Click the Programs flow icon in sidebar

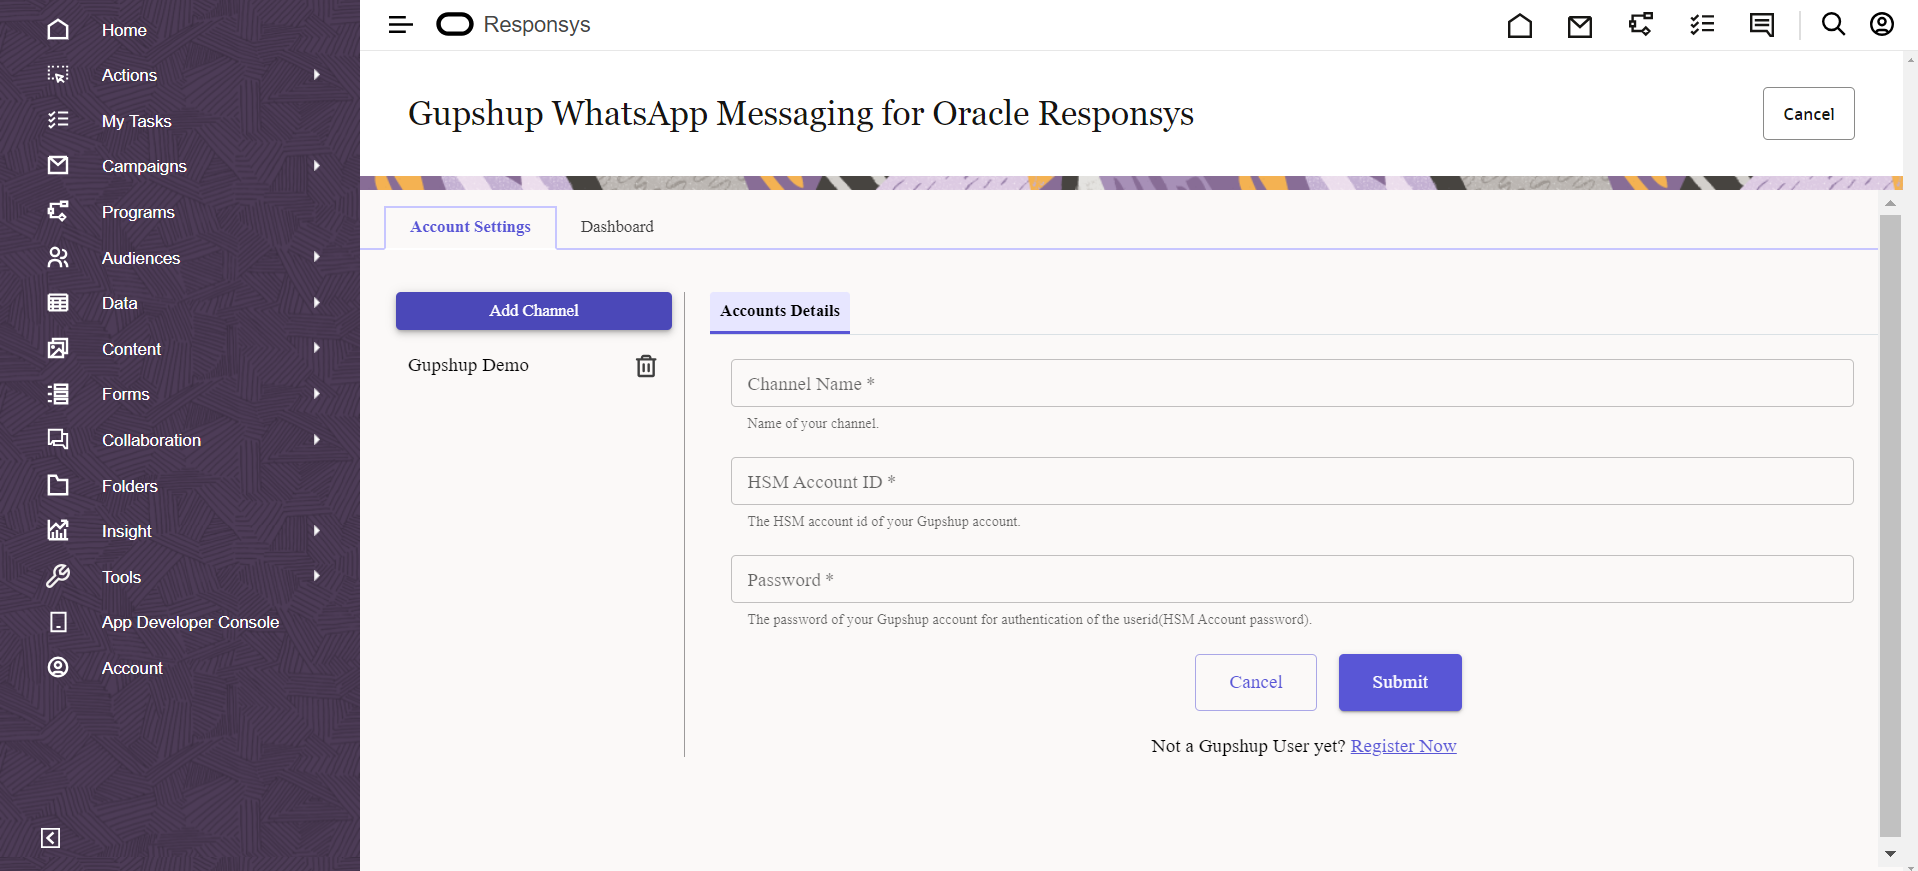(x=58, y=211)
